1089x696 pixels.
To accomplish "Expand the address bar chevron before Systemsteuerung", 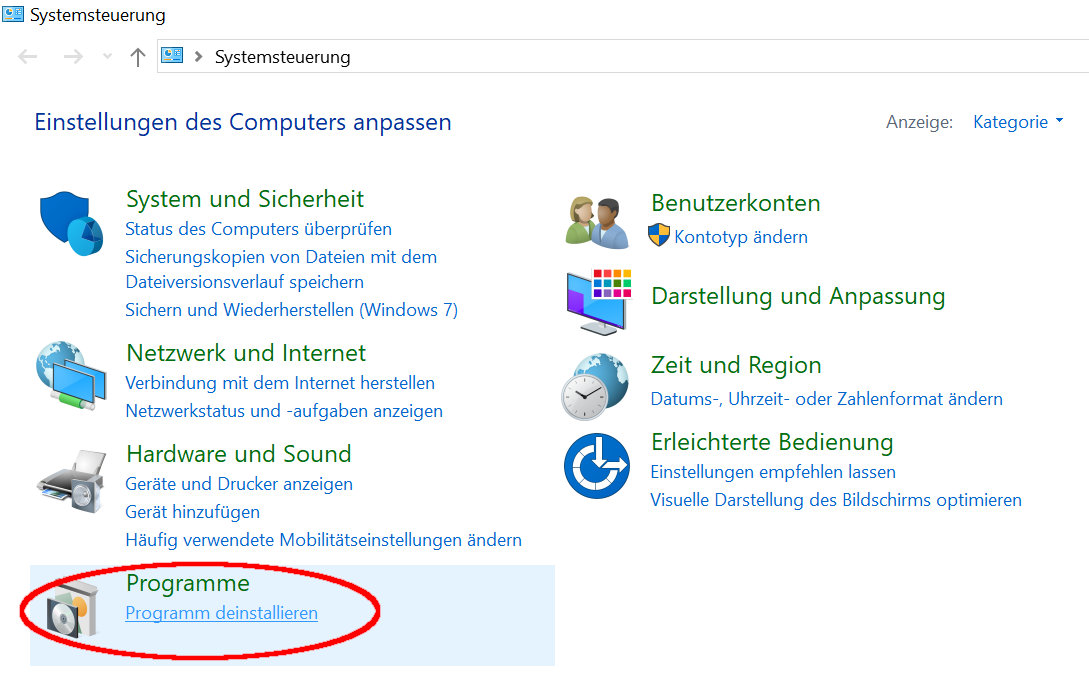I will (199, 56).
